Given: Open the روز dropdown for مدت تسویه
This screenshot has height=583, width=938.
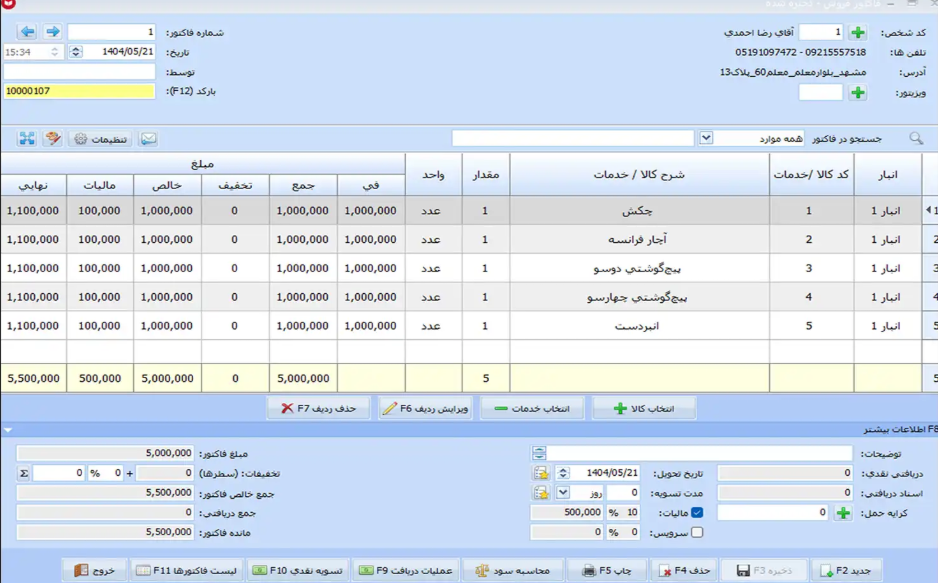Looking at the screenshot, I should pyautogui.click(x=562, y=494).
